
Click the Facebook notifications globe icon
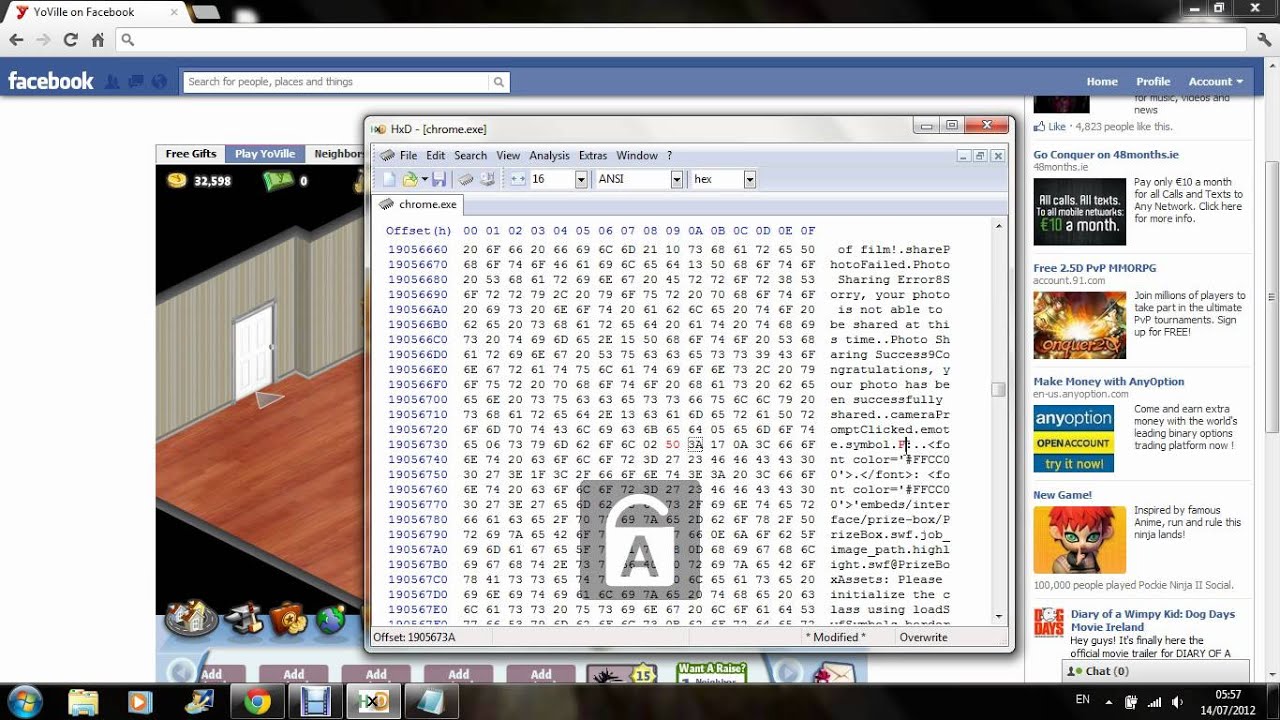158,82
